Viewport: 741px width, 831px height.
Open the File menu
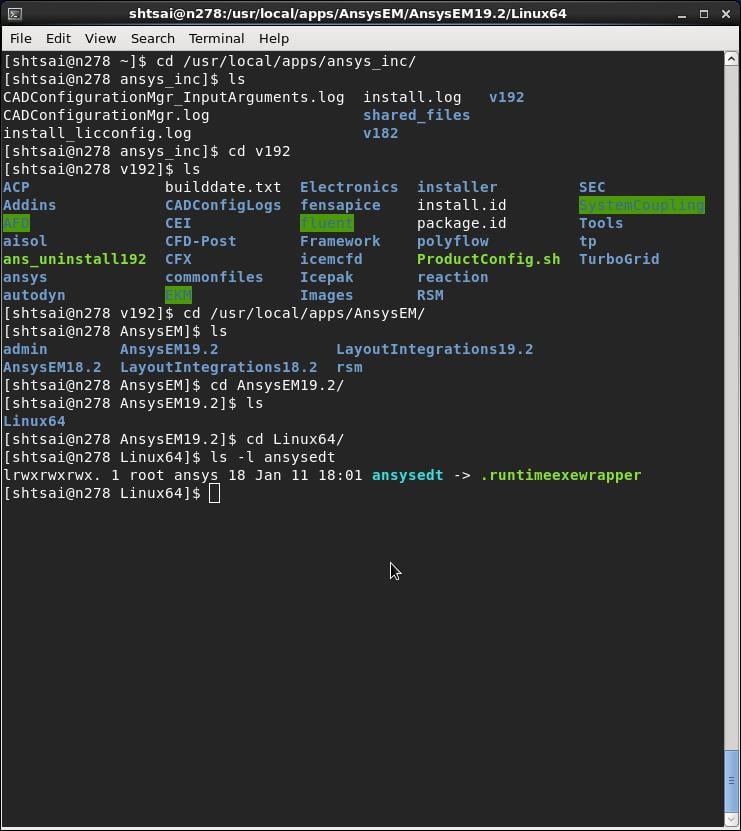pos(21,39)
